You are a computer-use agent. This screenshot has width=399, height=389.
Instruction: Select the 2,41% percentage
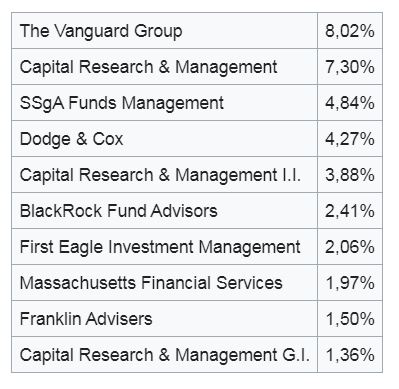click(350, 211)
